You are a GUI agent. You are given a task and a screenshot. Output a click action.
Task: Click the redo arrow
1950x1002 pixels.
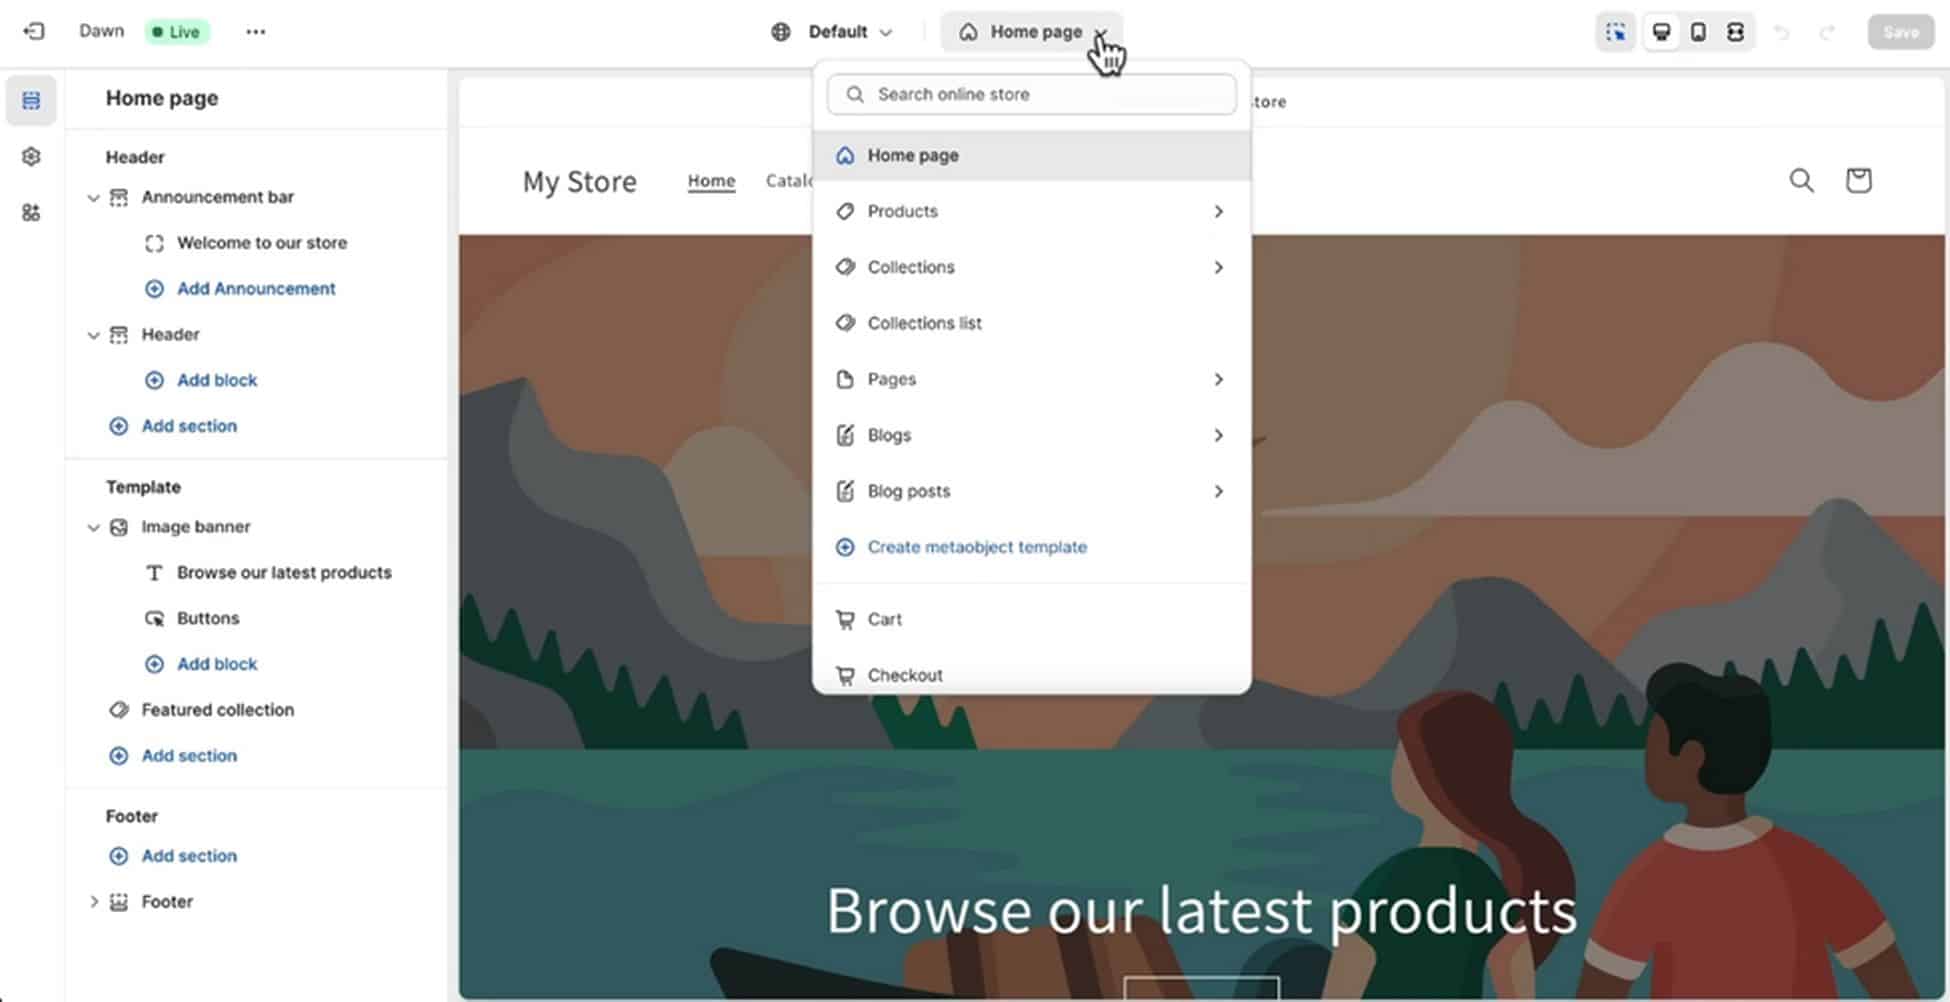click(x=1827, y=31)
